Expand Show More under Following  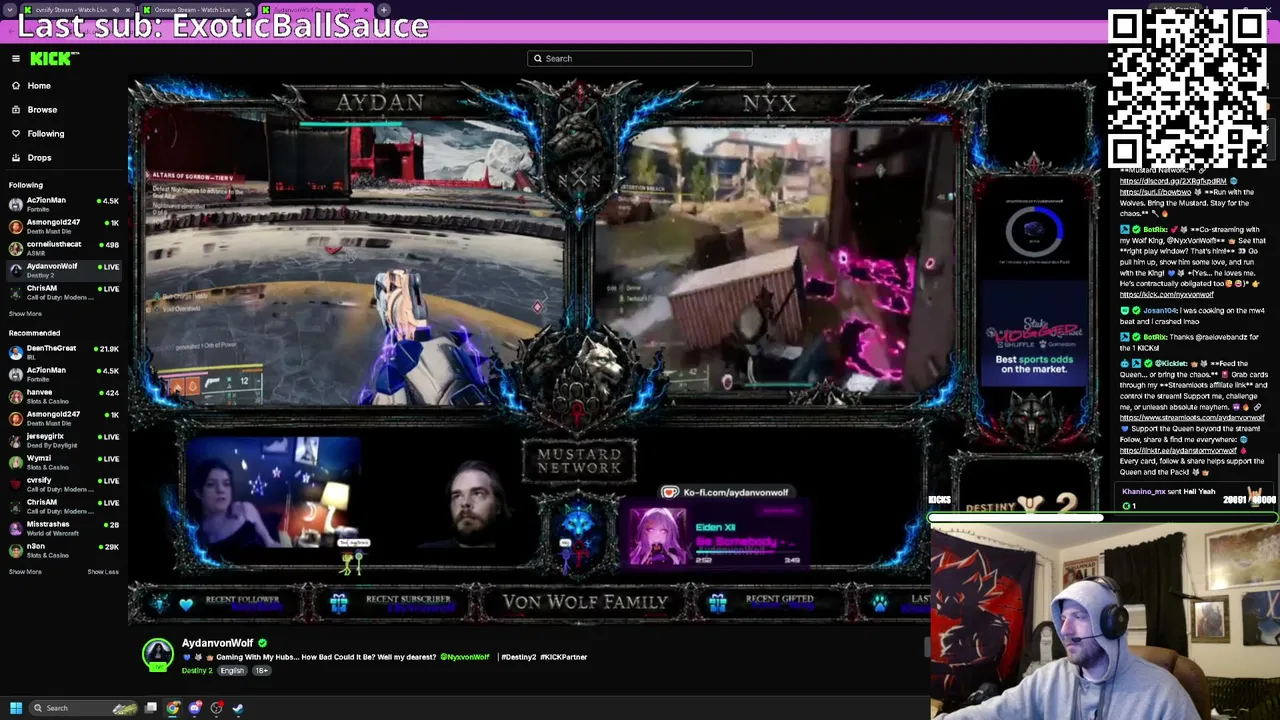[x=25, y=314]
